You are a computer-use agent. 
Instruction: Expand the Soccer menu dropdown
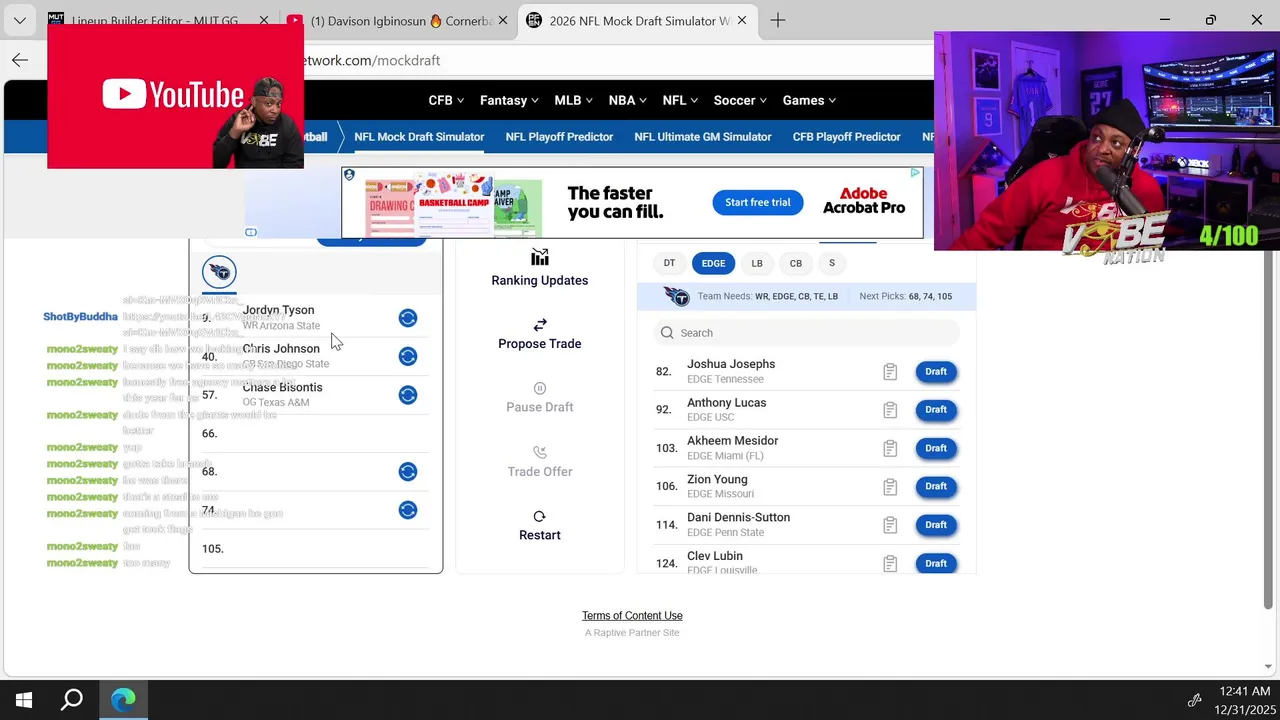tap(740, 100)
